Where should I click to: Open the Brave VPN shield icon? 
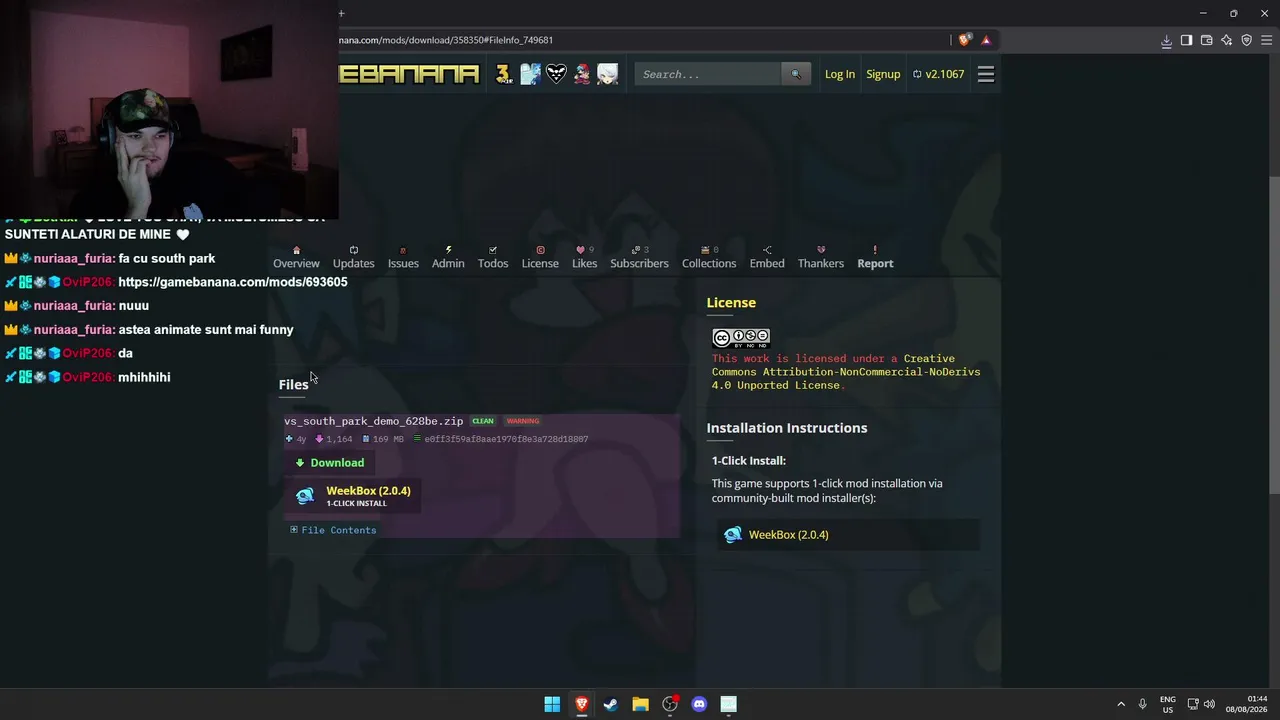point(1246,40)
